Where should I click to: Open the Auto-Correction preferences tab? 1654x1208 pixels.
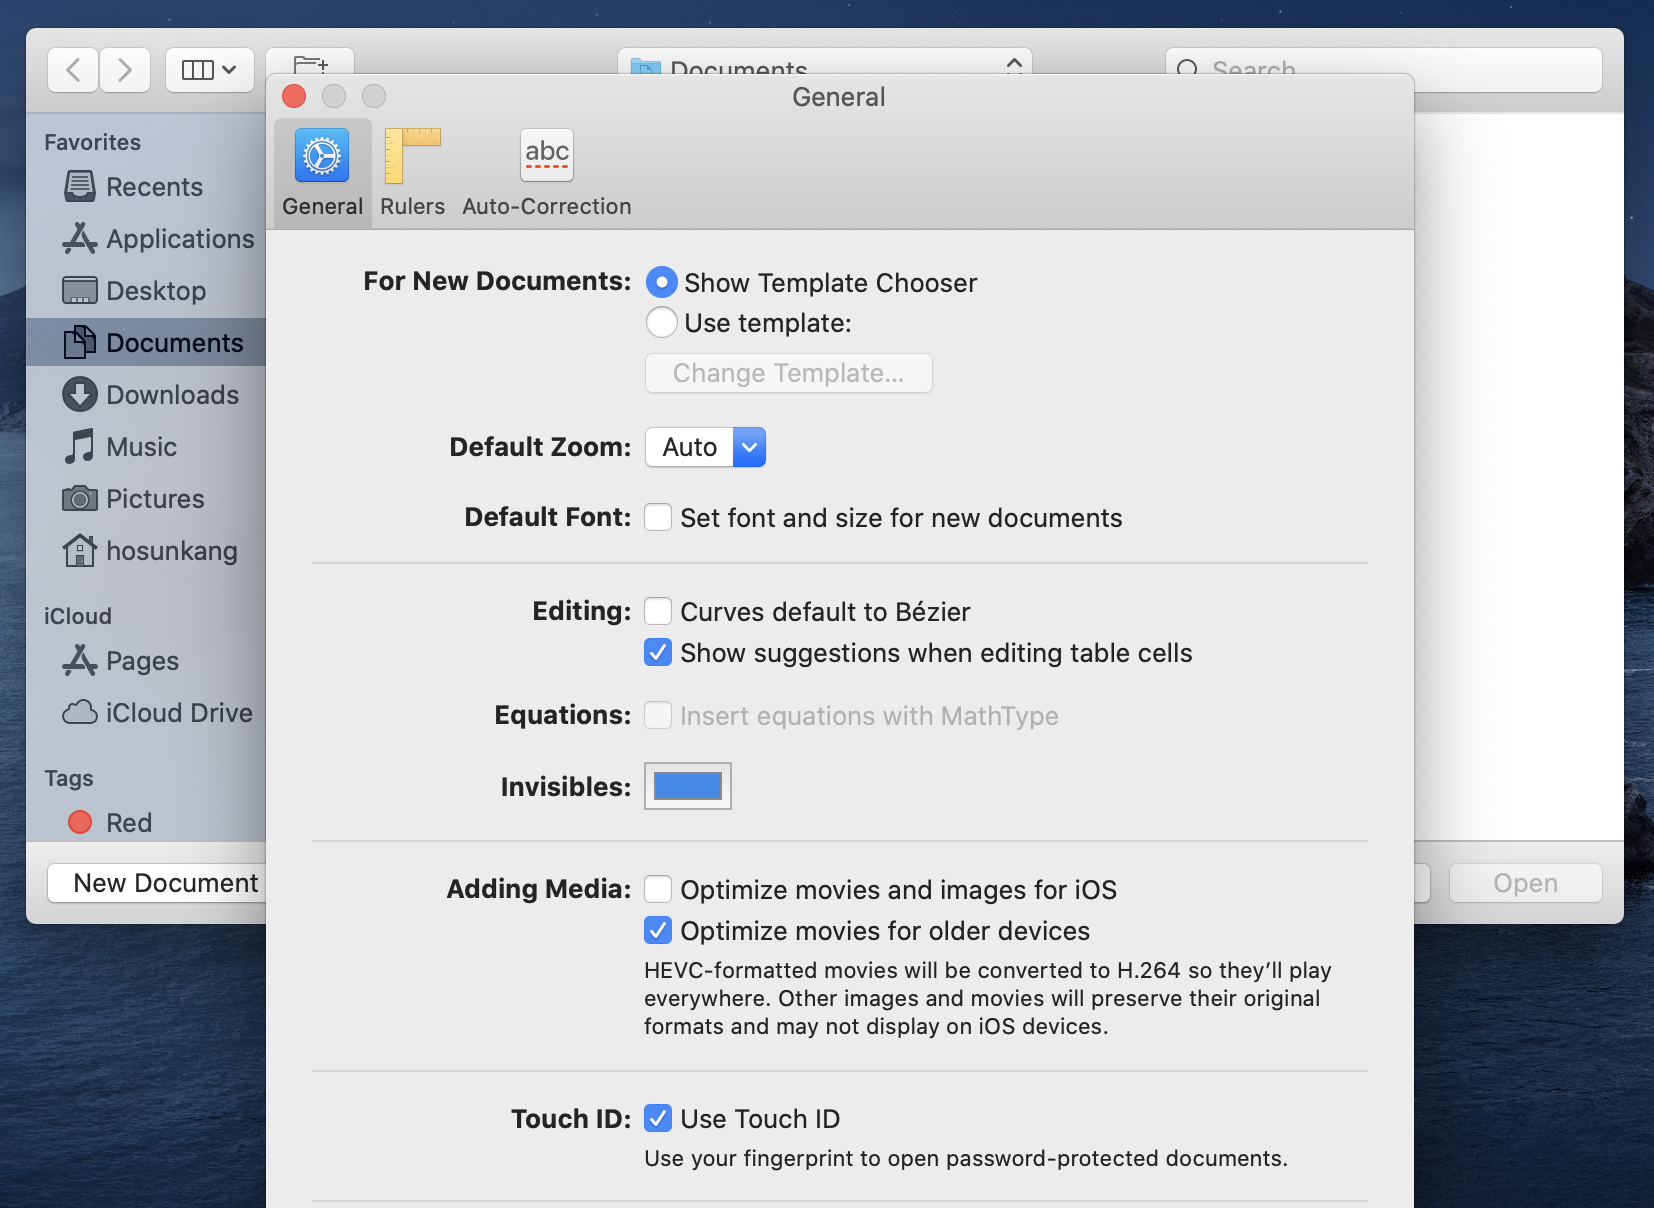(546, 173)
